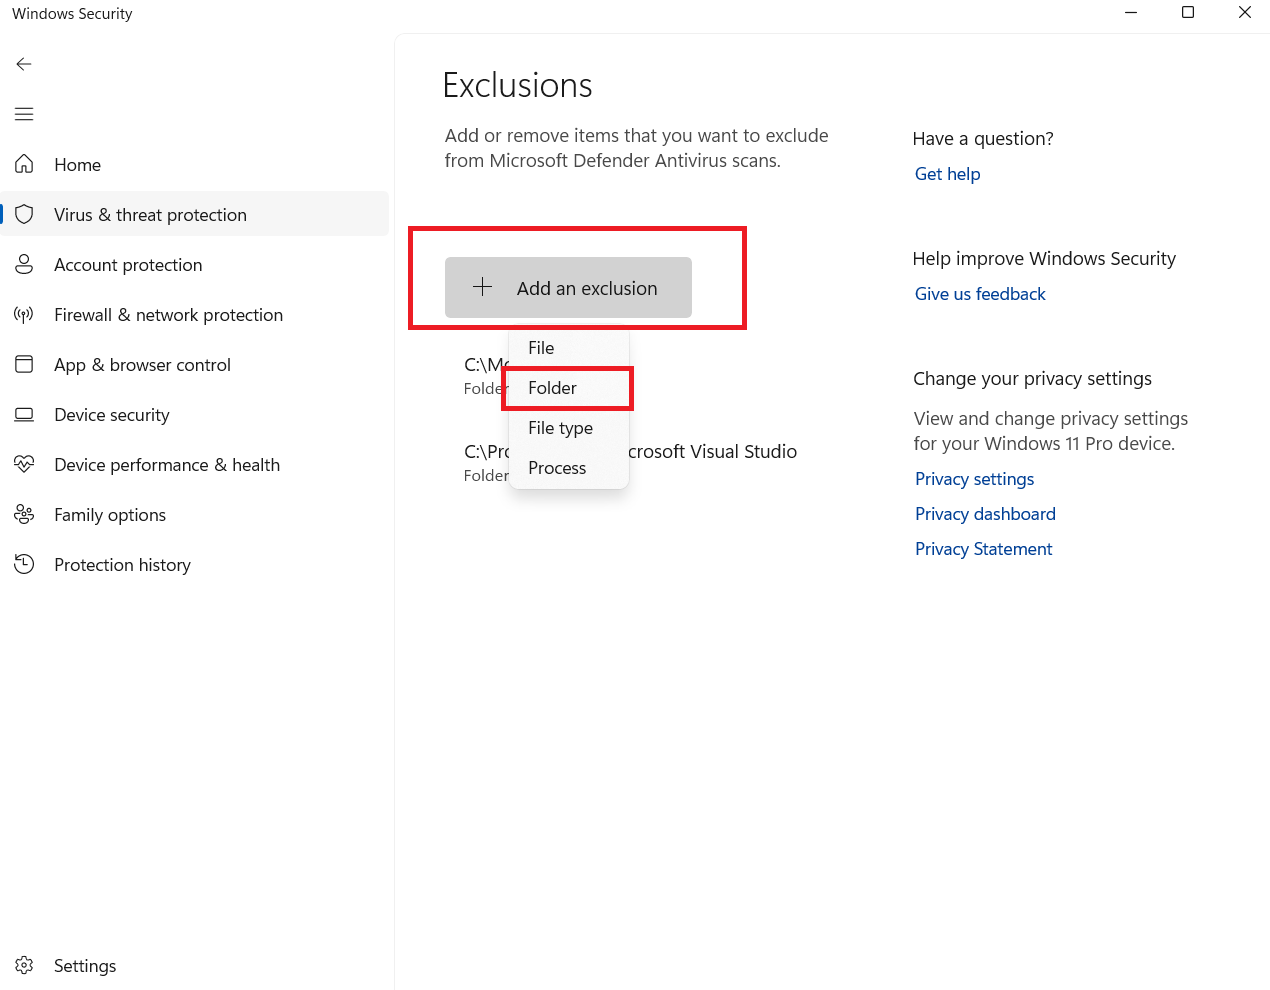
Task: Click the Device security laptop icon
Action: click(24, 414)
